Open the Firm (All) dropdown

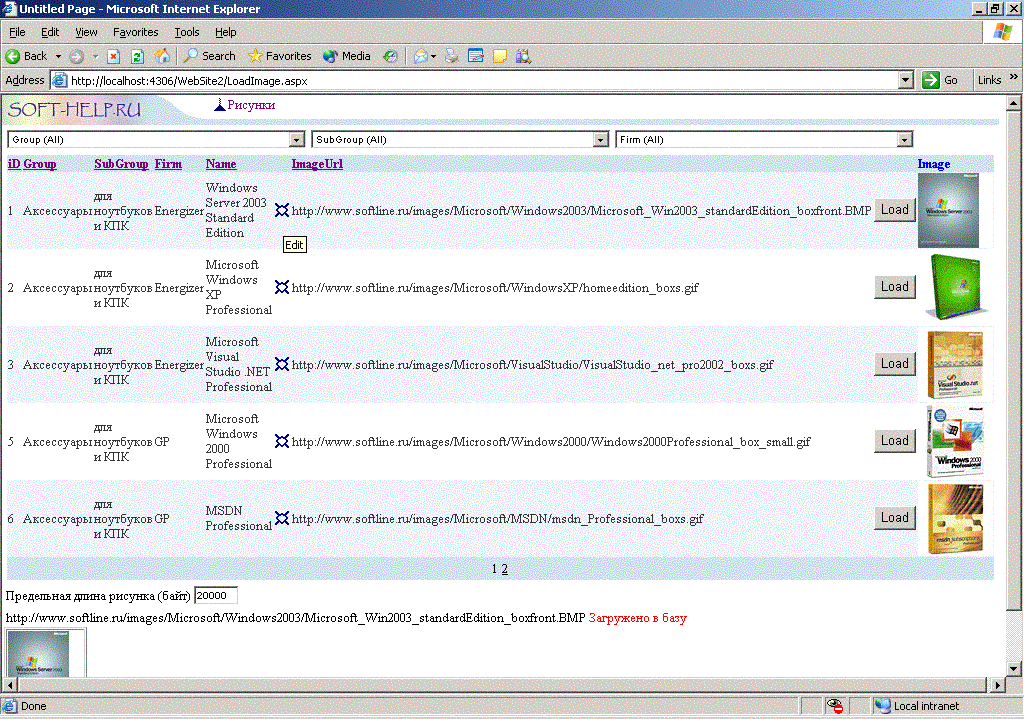coord(764,140)
